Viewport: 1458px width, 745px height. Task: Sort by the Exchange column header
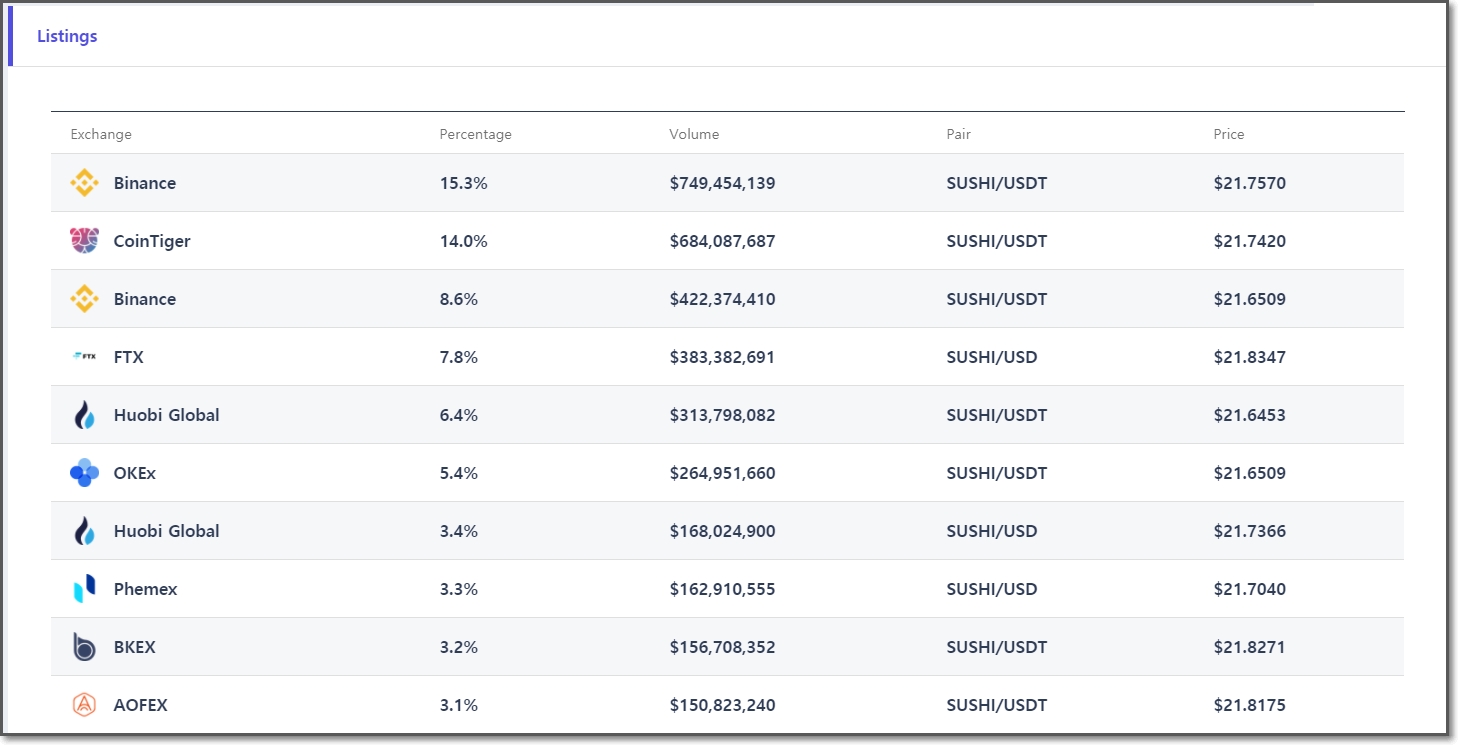click(x=101, y=134)
